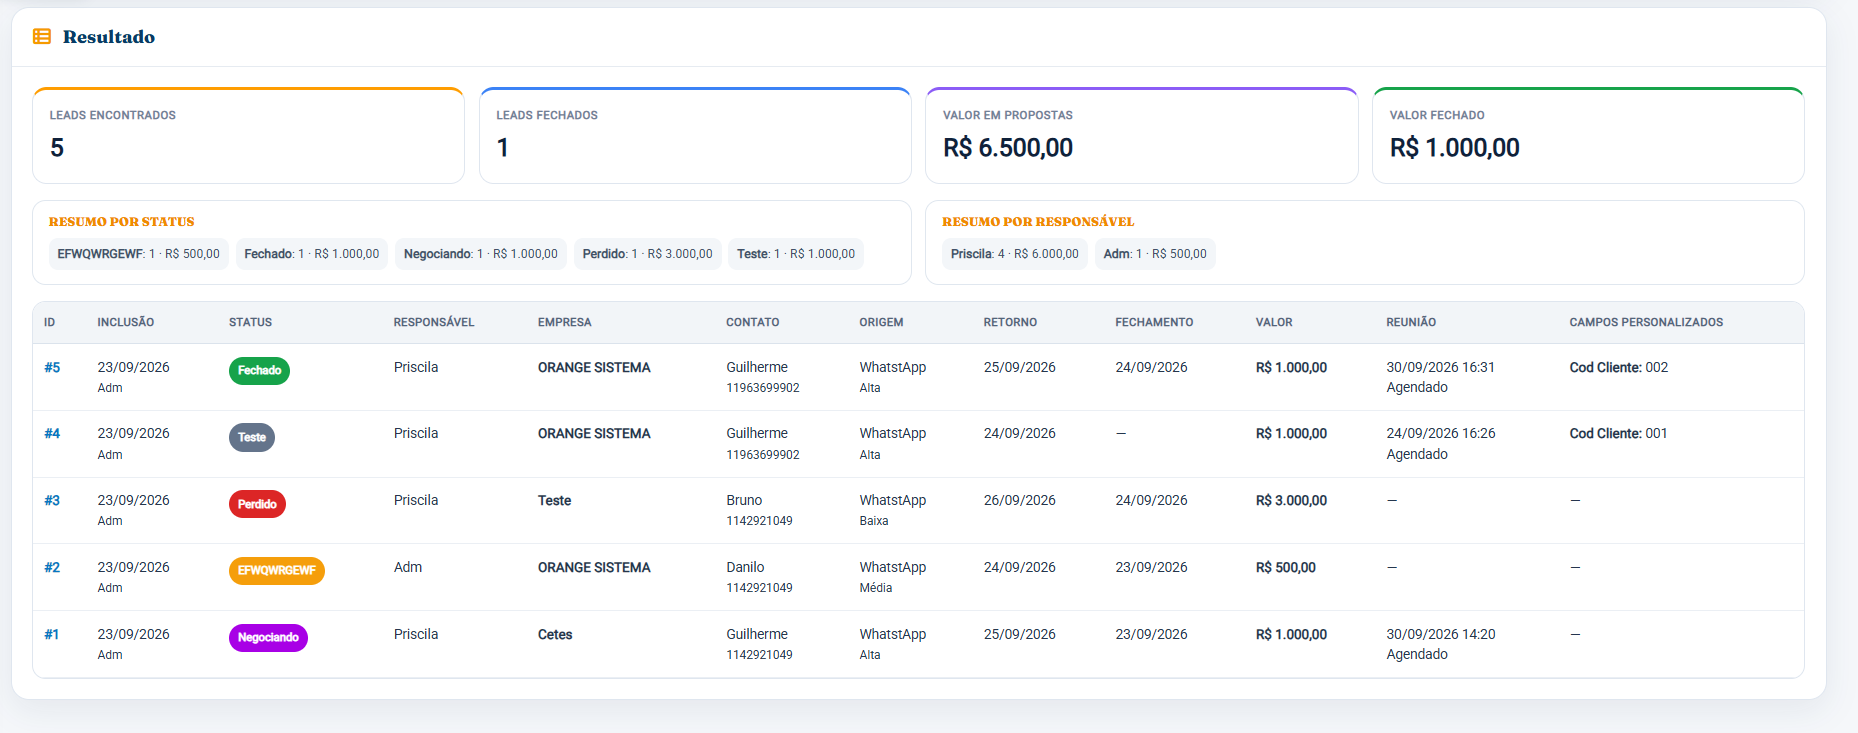This screenshot has height=733, width=1858.
Task: Click the gray Teste badge in row #4
Action: [252, 438]
